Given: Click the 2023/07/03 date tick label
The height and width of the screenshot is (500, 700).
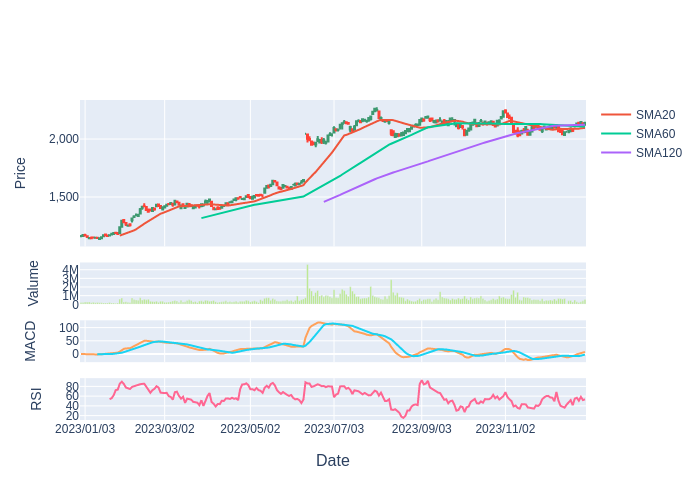Looking at the screenshot, I should coord(334,429).
